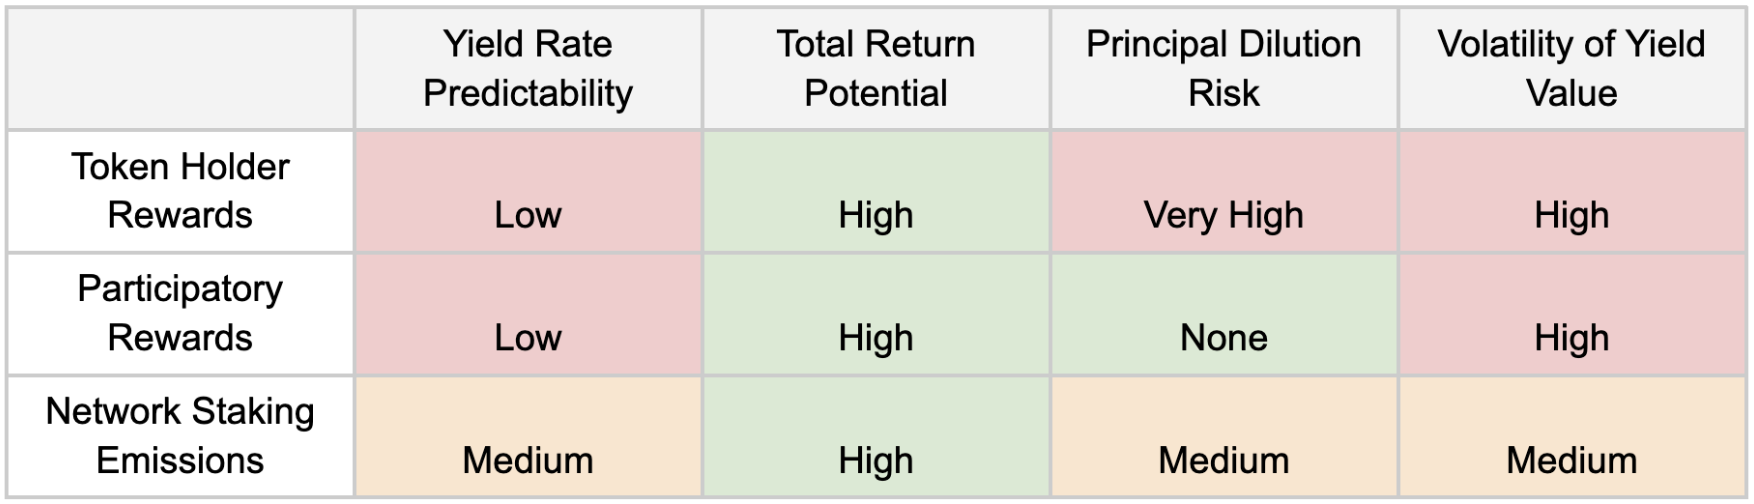The width and height of the screenshot is (1754, 504).
Task: Select the None dilution risk cell
Action: 1224,314
